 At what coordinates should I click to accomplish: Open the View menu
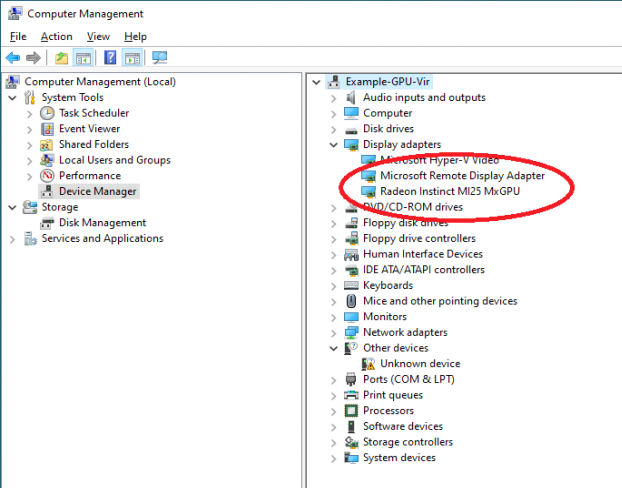(98, 37)
